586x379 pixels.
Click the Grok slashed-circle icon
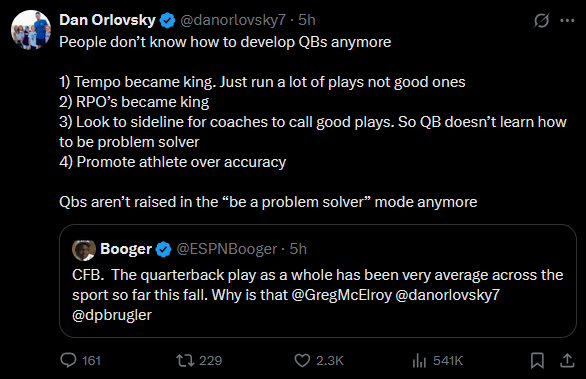coord(541,20)
